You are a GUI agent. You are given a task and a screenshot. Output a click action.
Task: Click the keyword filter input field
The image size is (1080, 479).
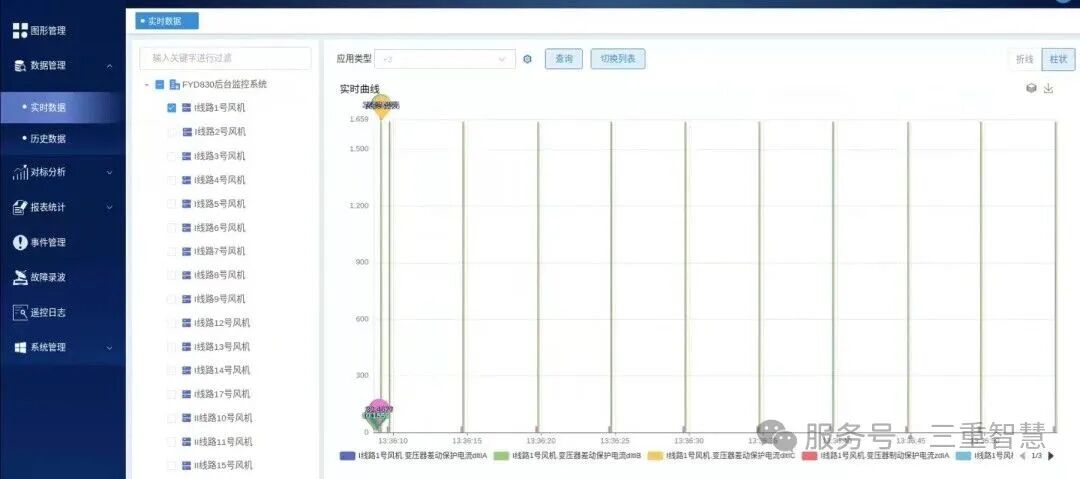click(x=225, y=59)
